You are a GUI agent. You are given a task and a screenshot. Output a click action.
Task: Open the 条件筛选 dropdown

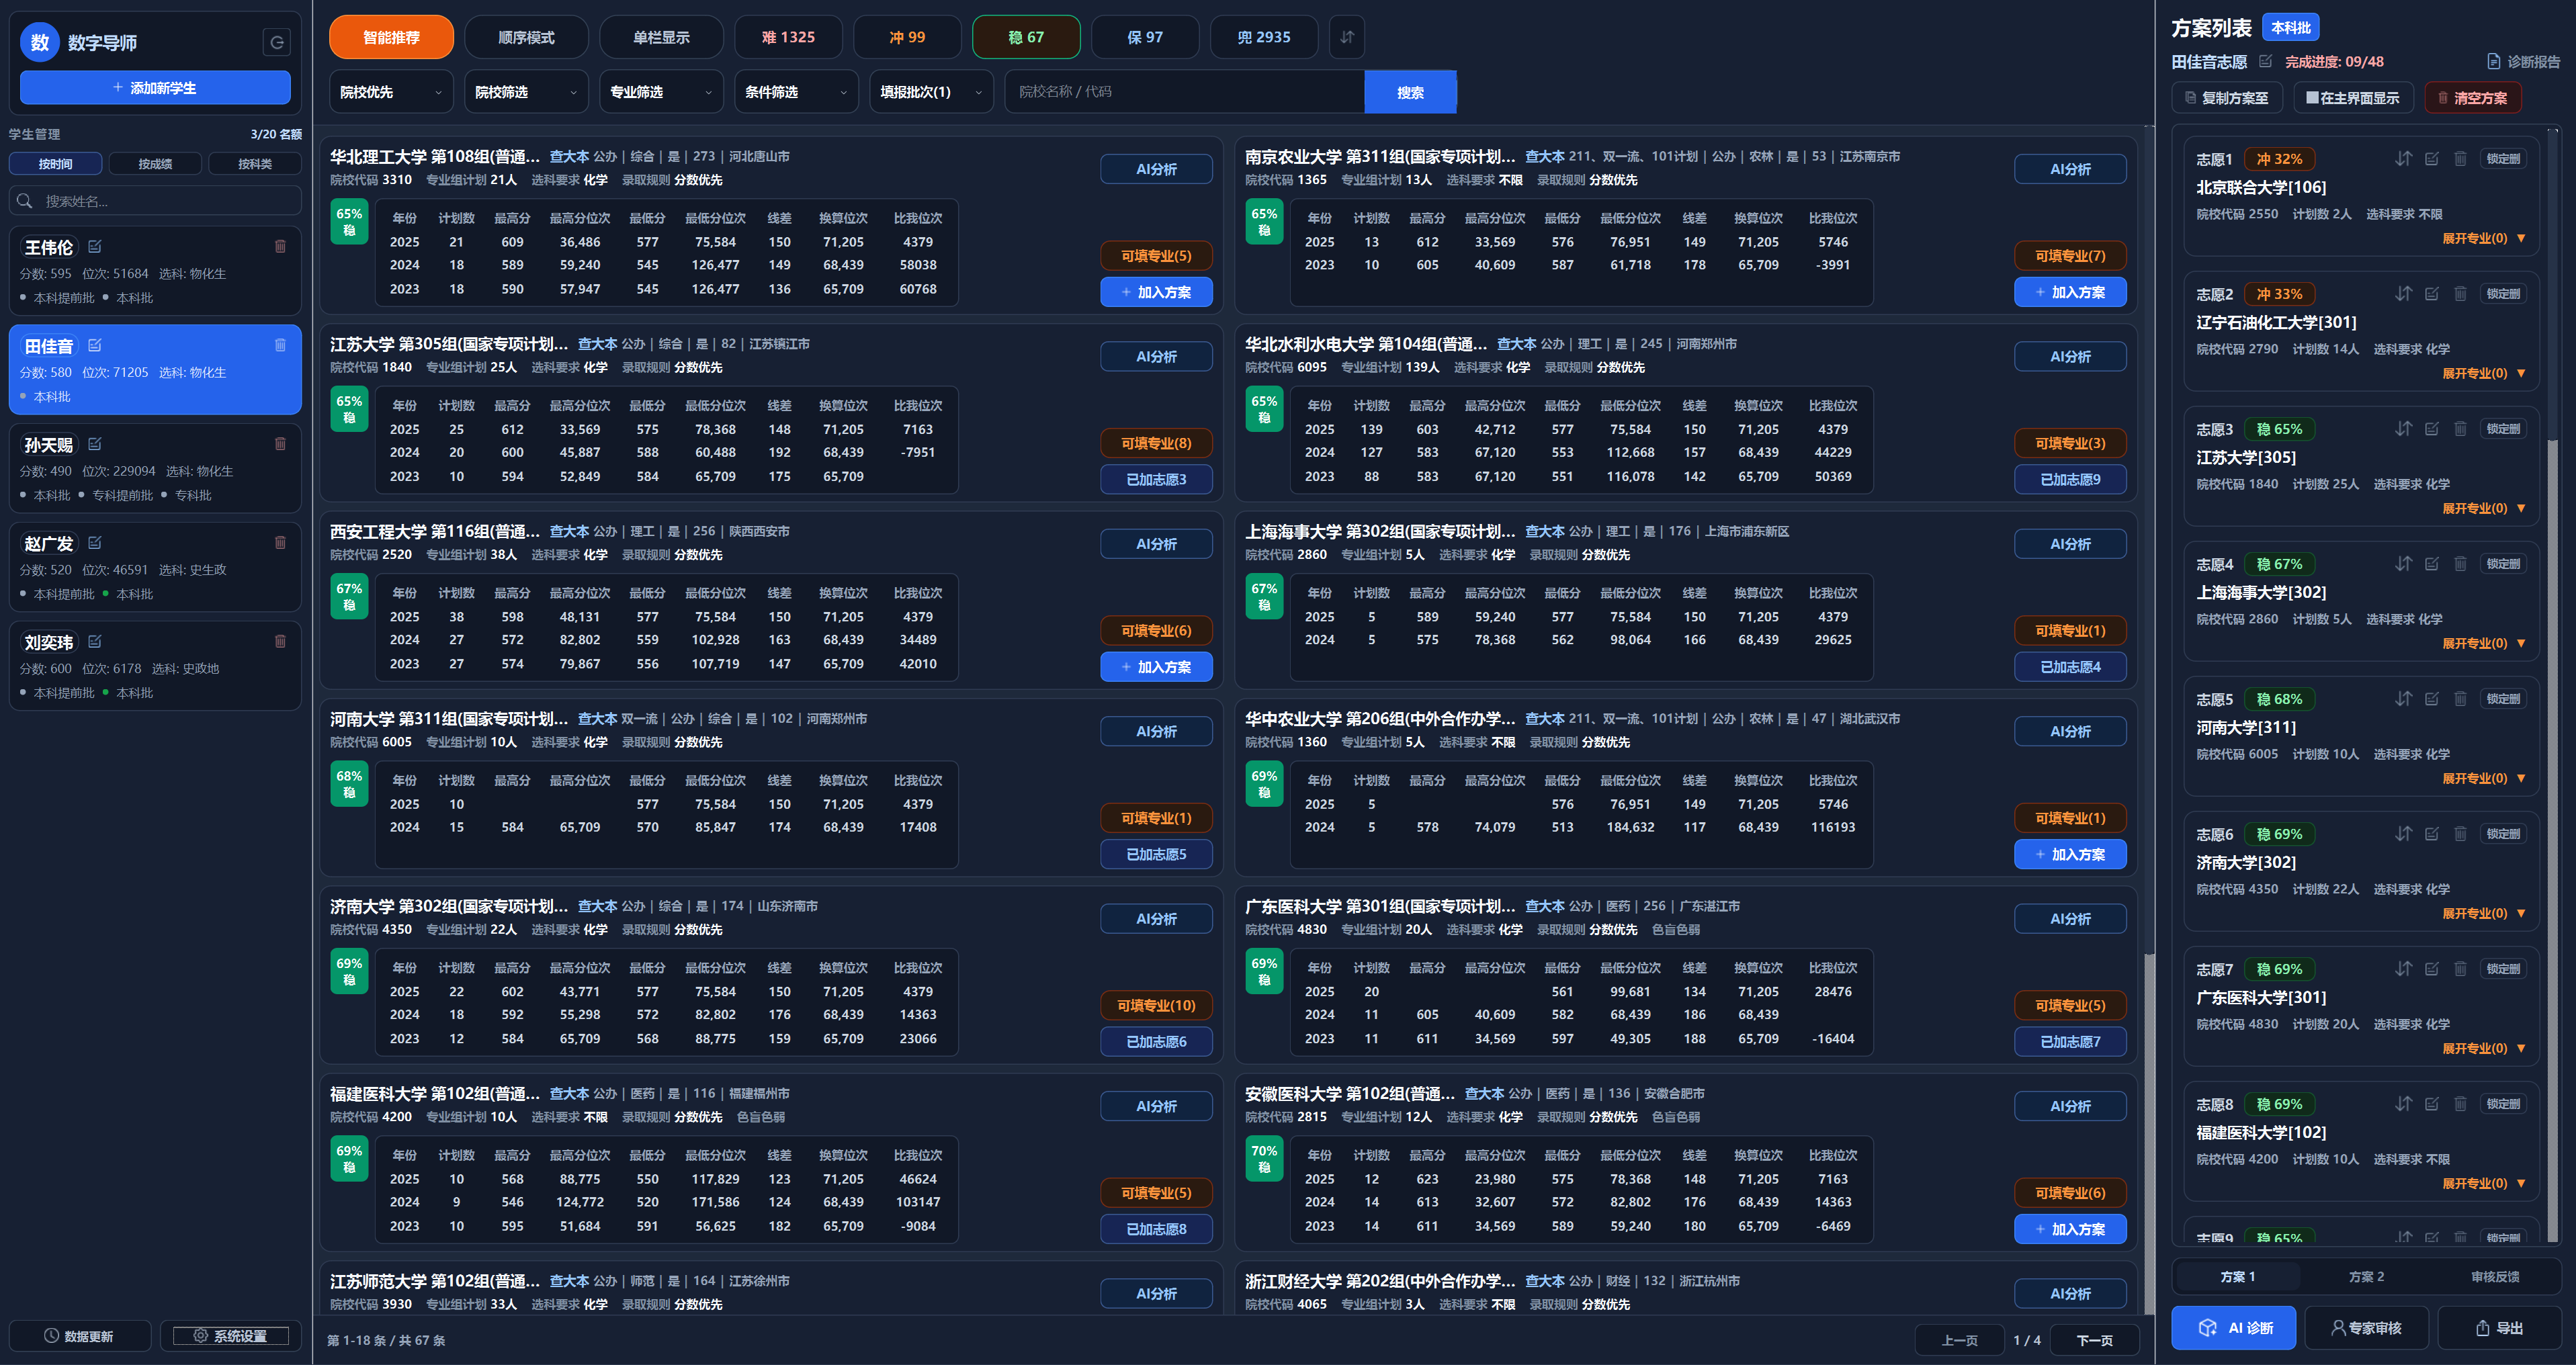796,92
